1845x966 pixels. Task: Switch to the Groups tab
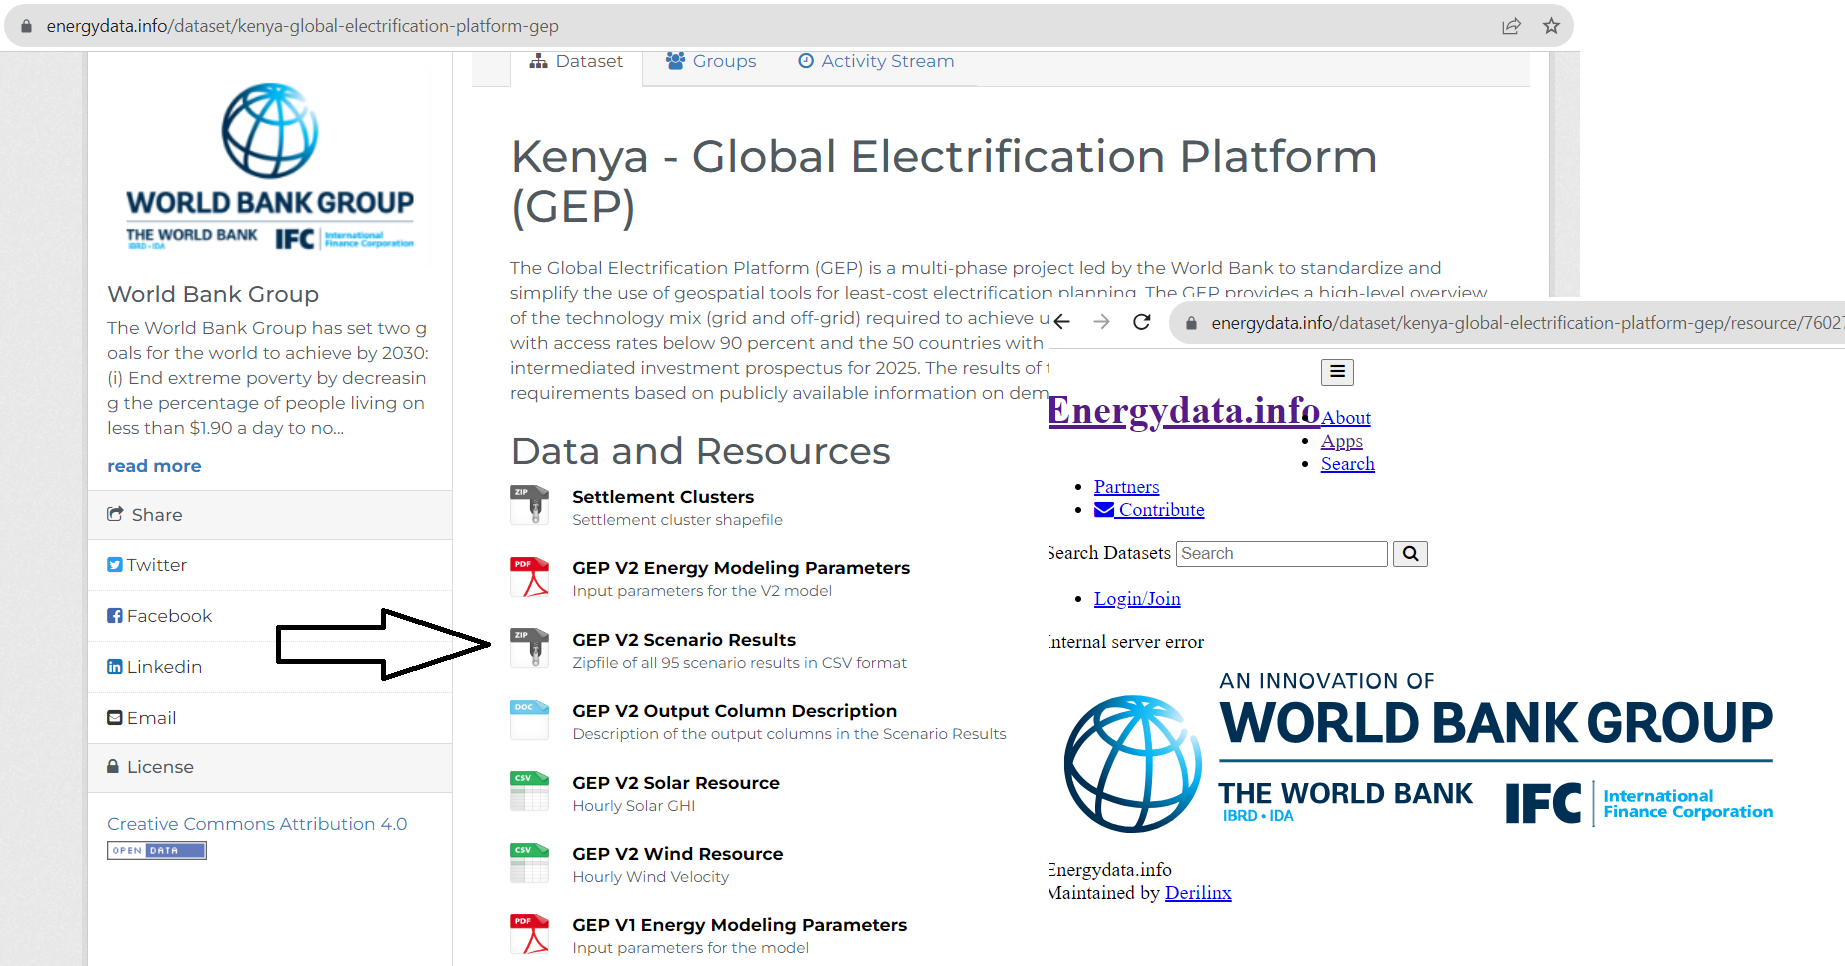coord(711,61)
